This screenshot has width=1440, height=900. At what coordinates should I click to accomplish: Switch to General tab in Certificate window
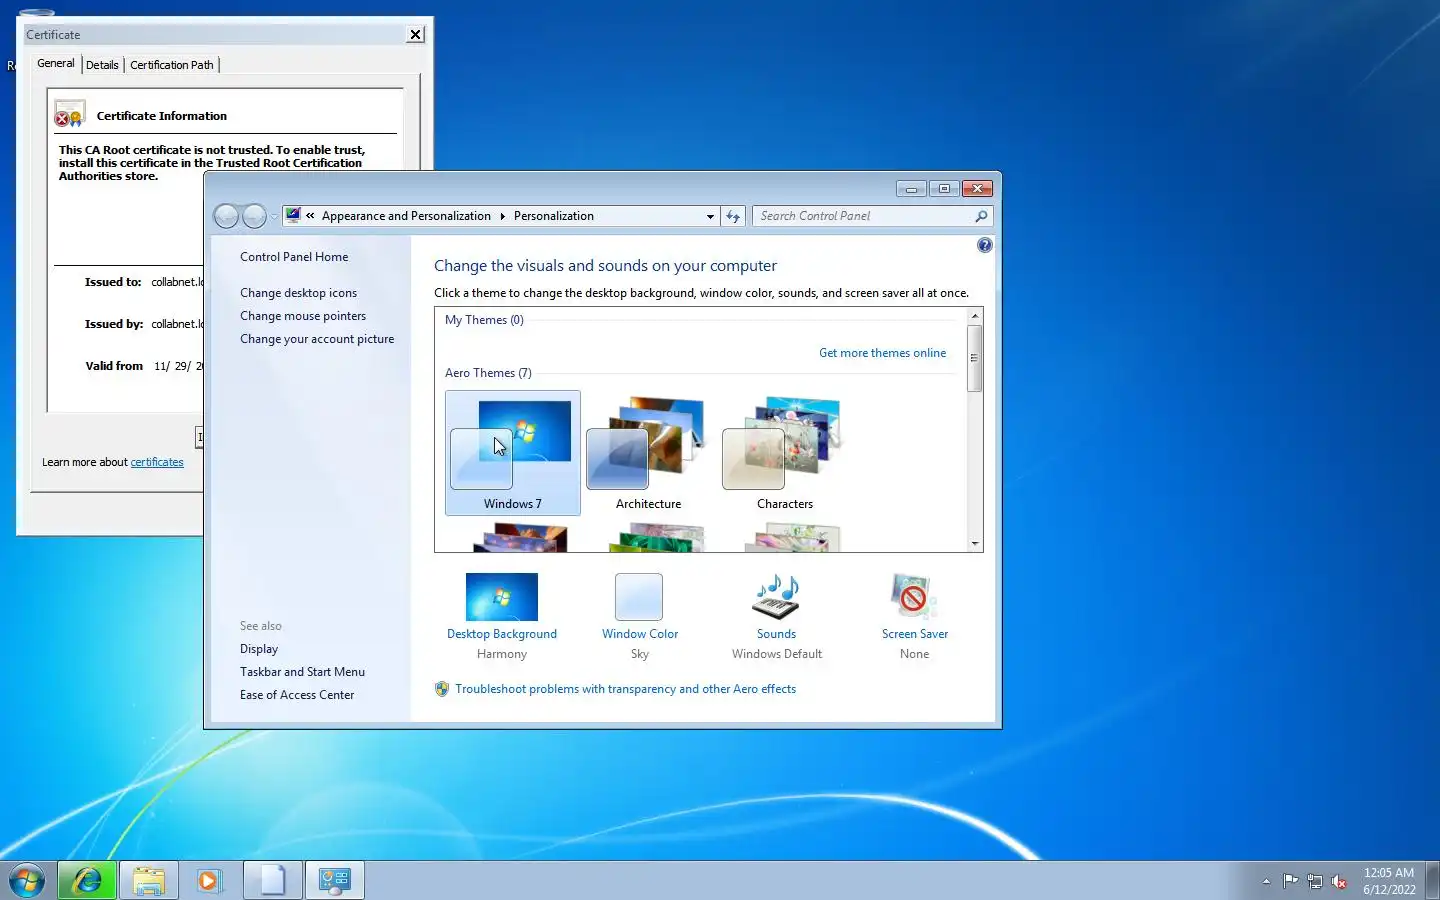pyautogui.click(x=56, y=63)
